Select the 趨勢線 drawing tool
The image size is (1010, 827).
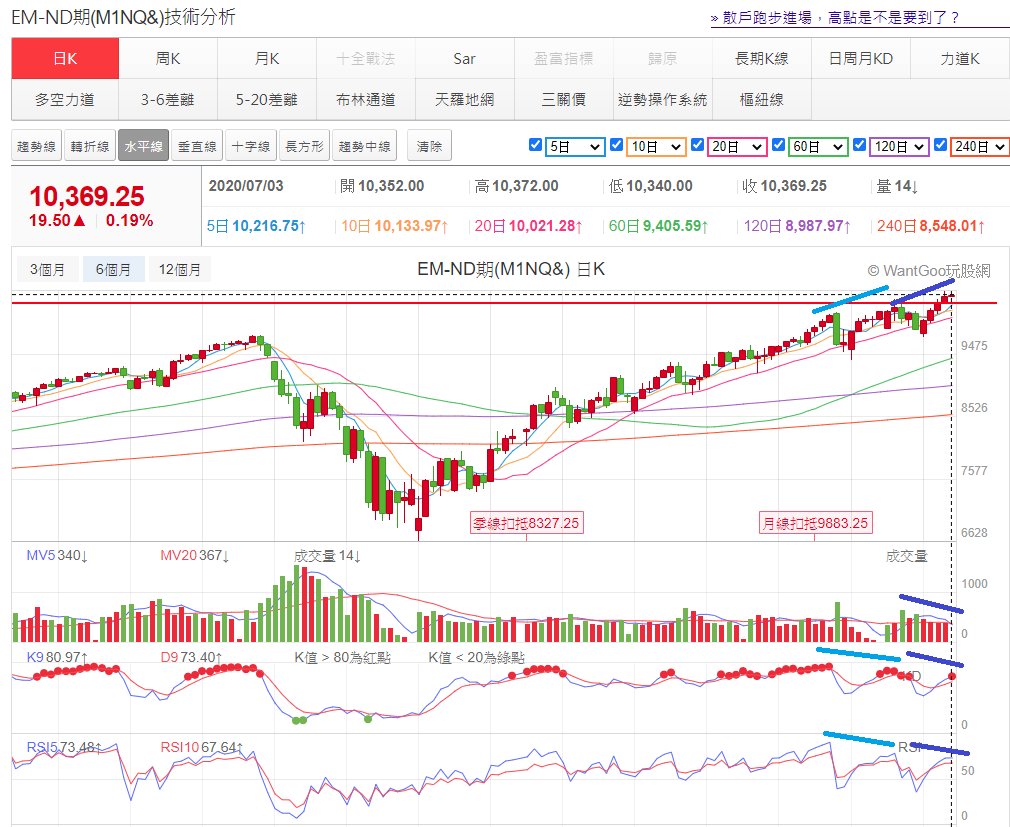click(36, 146)
